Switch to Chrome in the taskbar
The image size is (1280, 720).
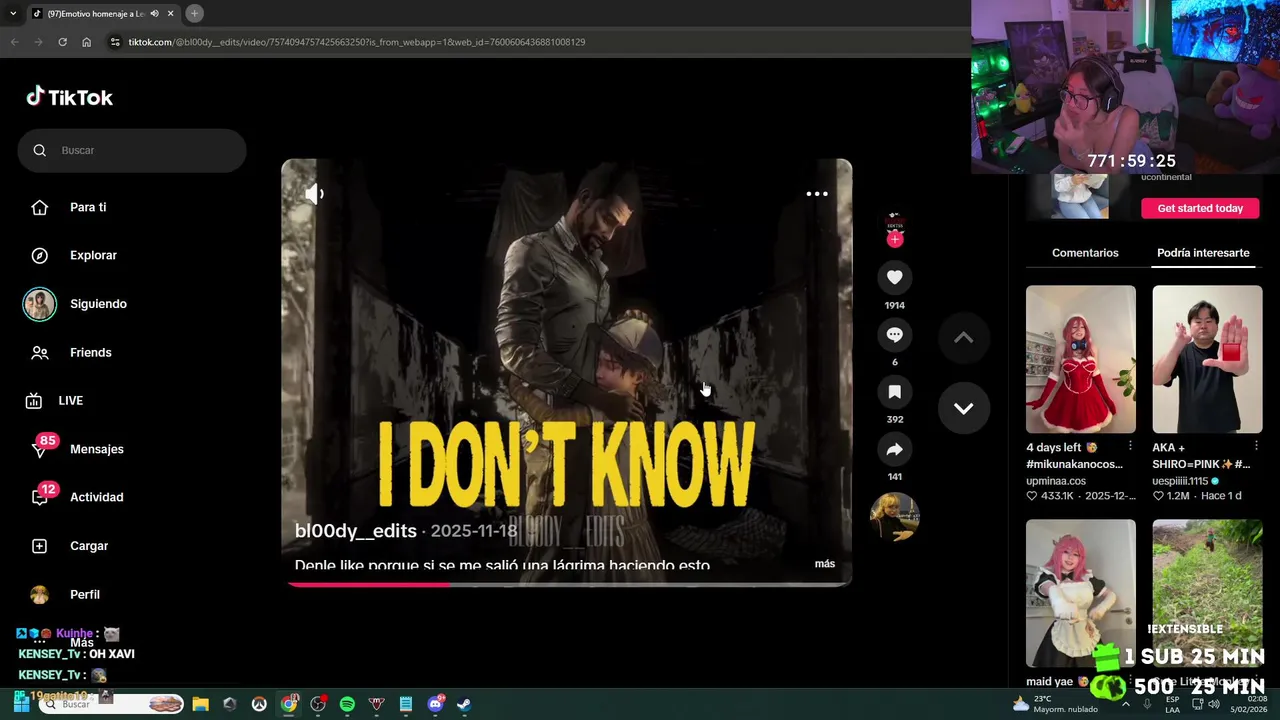(289, 704)
